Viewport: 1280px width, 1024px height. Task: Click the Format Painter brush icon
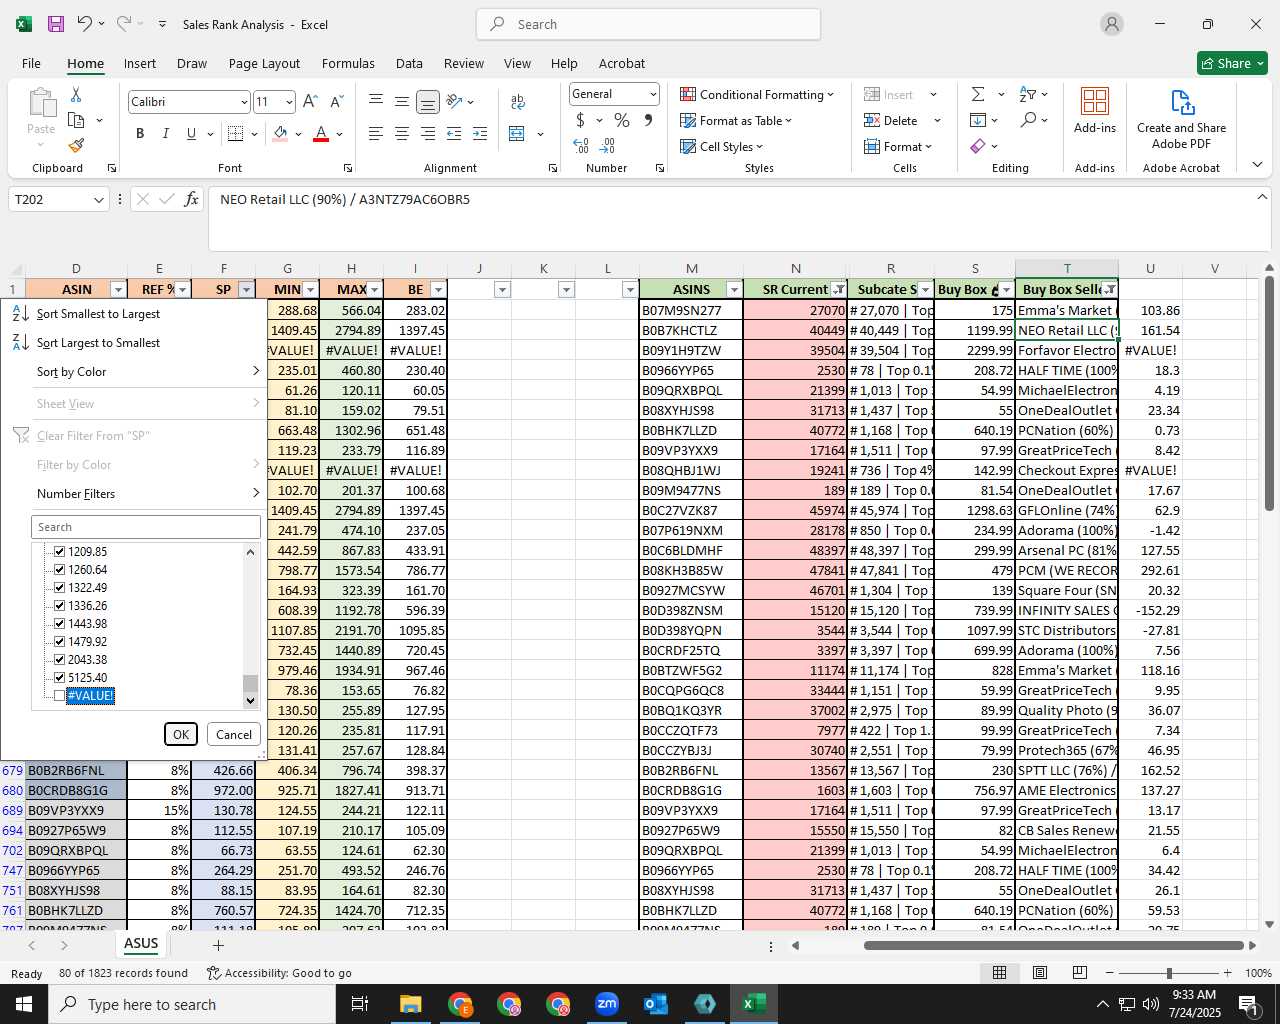[76, 144]
